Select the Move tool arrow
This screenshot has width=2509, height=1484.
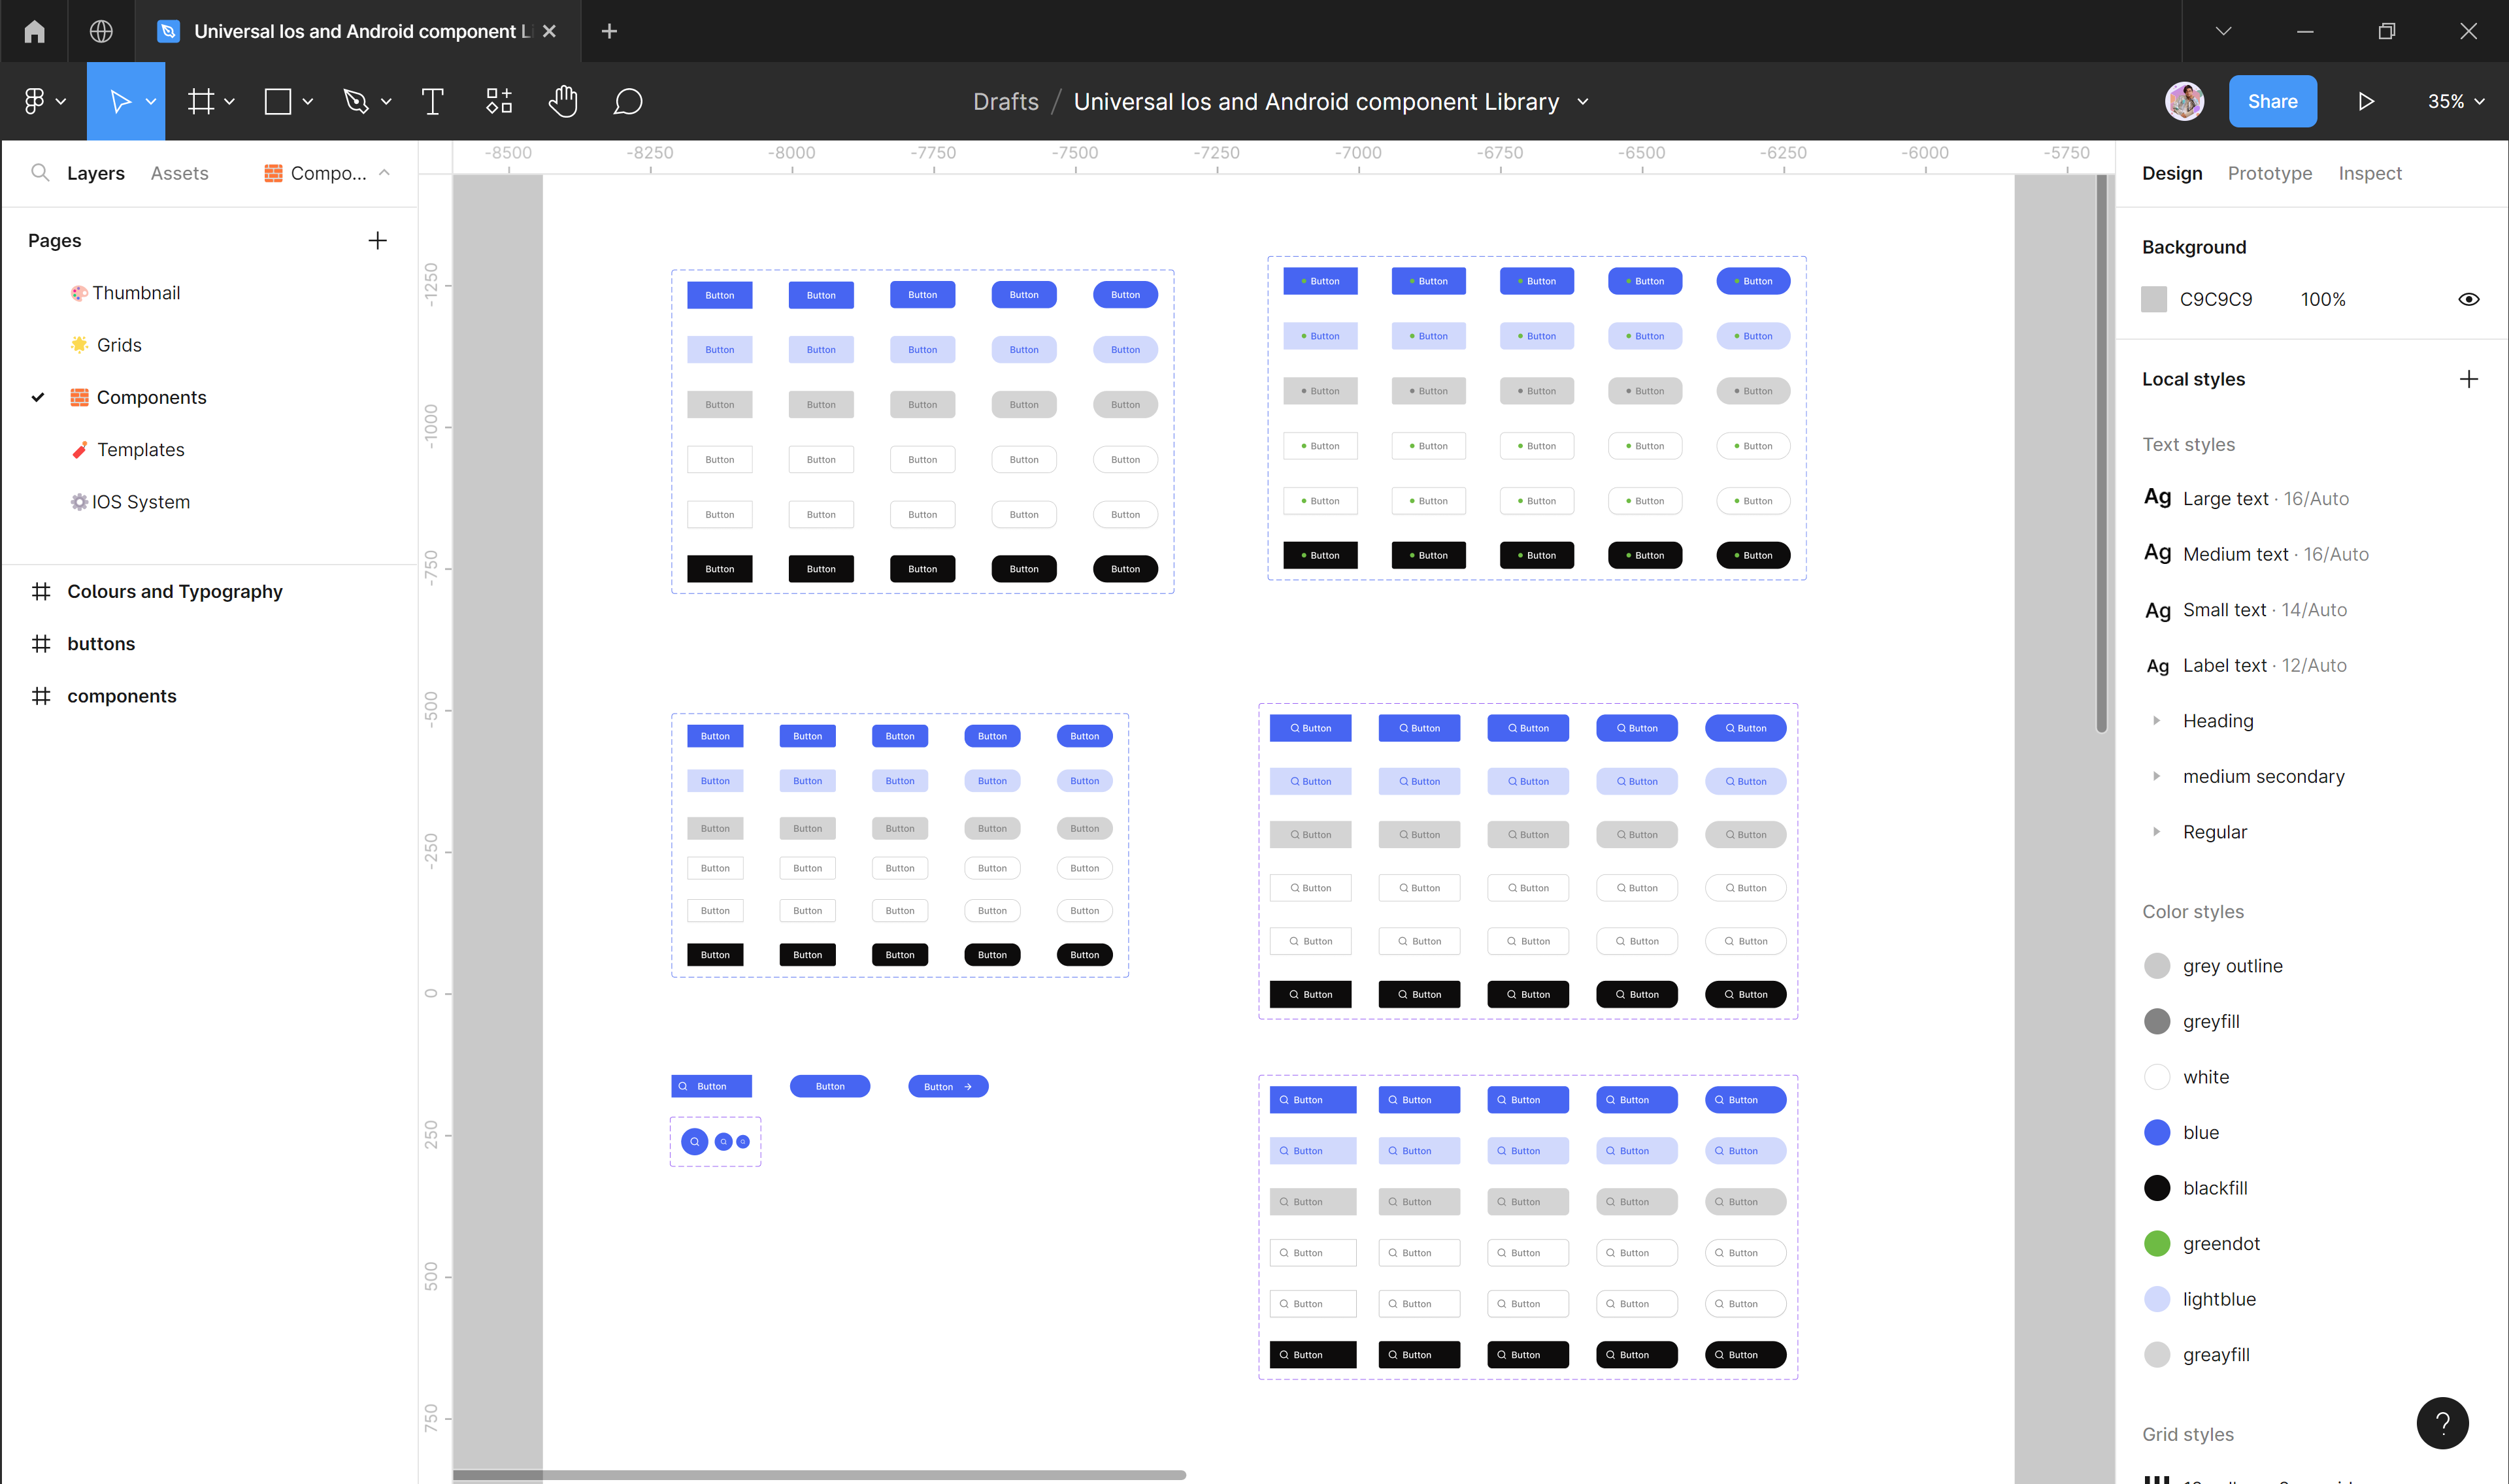(120, 101)
